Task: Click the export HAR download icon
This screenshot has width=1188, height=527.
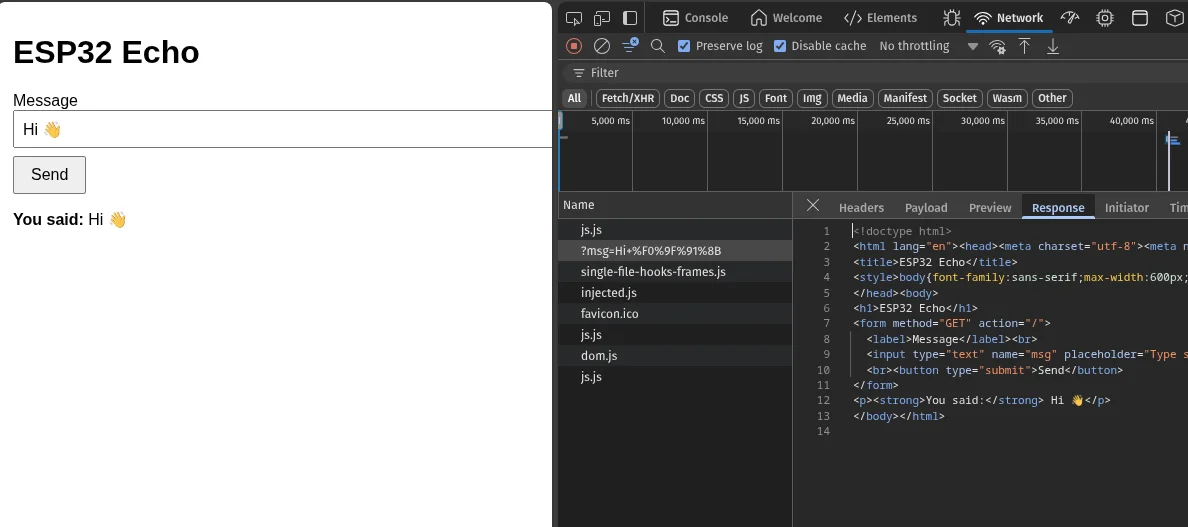Action: [1052, 46]
